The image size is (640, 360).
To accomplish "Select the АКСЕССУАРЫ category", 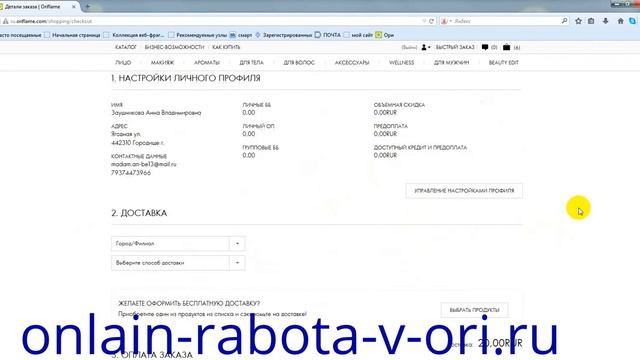I will pyautogui.click(x=352, y=63).
